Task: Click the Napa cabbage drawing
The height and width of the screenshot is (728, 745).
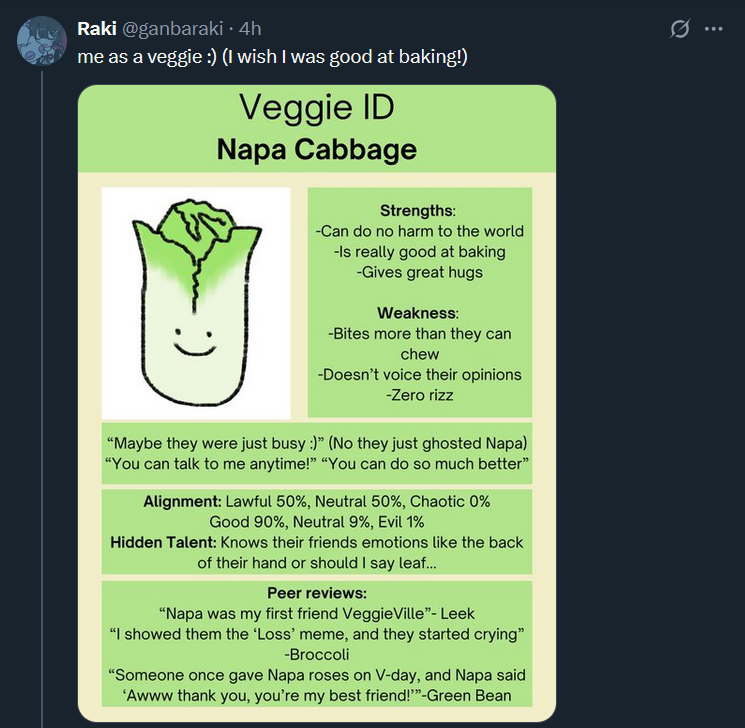Action: pos(196,302)
